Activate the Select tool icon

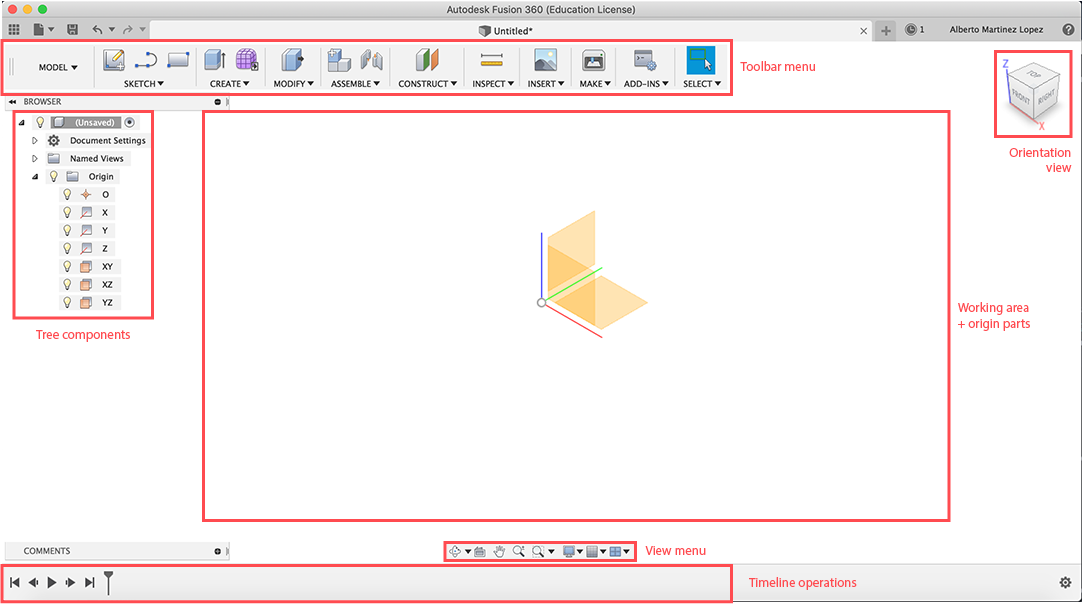click(x=700, y=60)
